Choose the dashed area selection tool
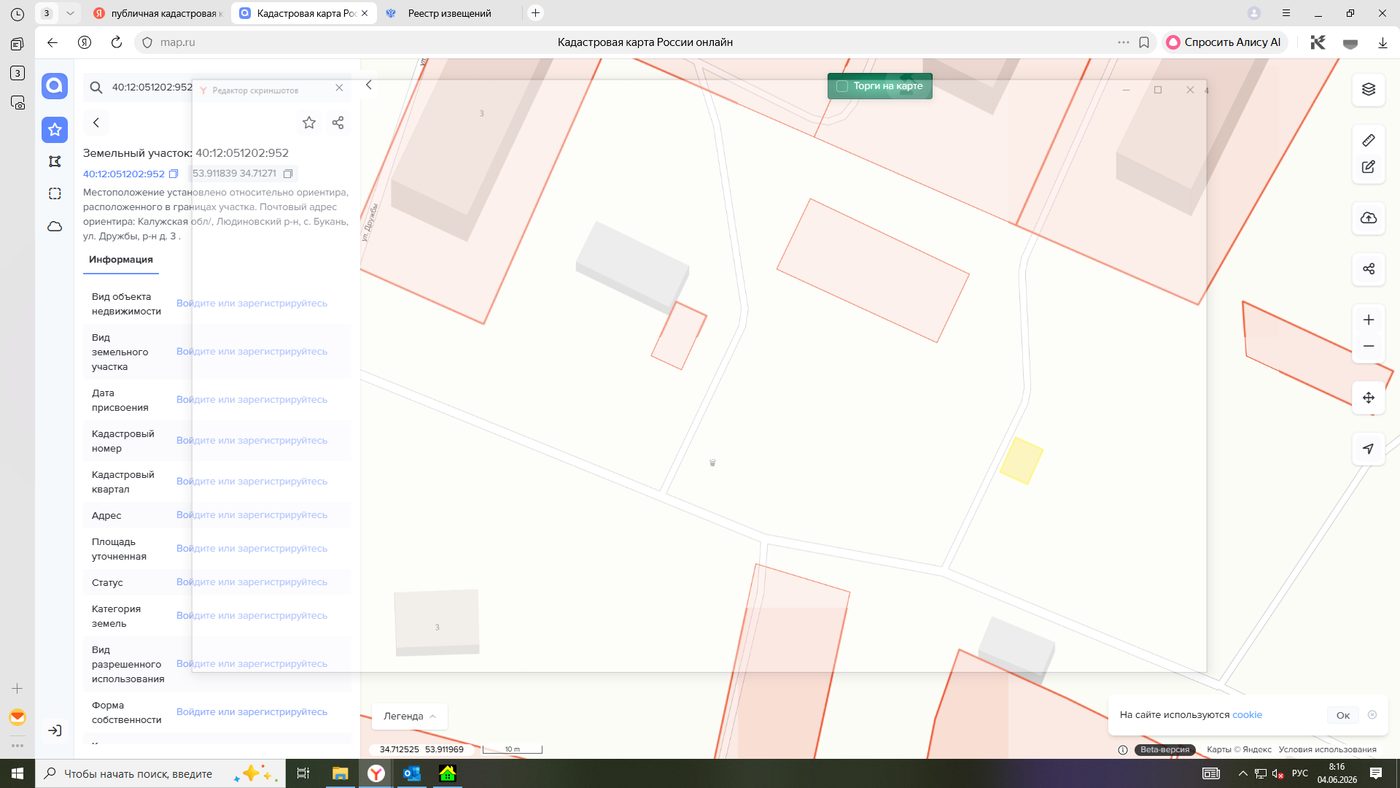This screenshot has width=1400, height=788. [x=55, y=194]
